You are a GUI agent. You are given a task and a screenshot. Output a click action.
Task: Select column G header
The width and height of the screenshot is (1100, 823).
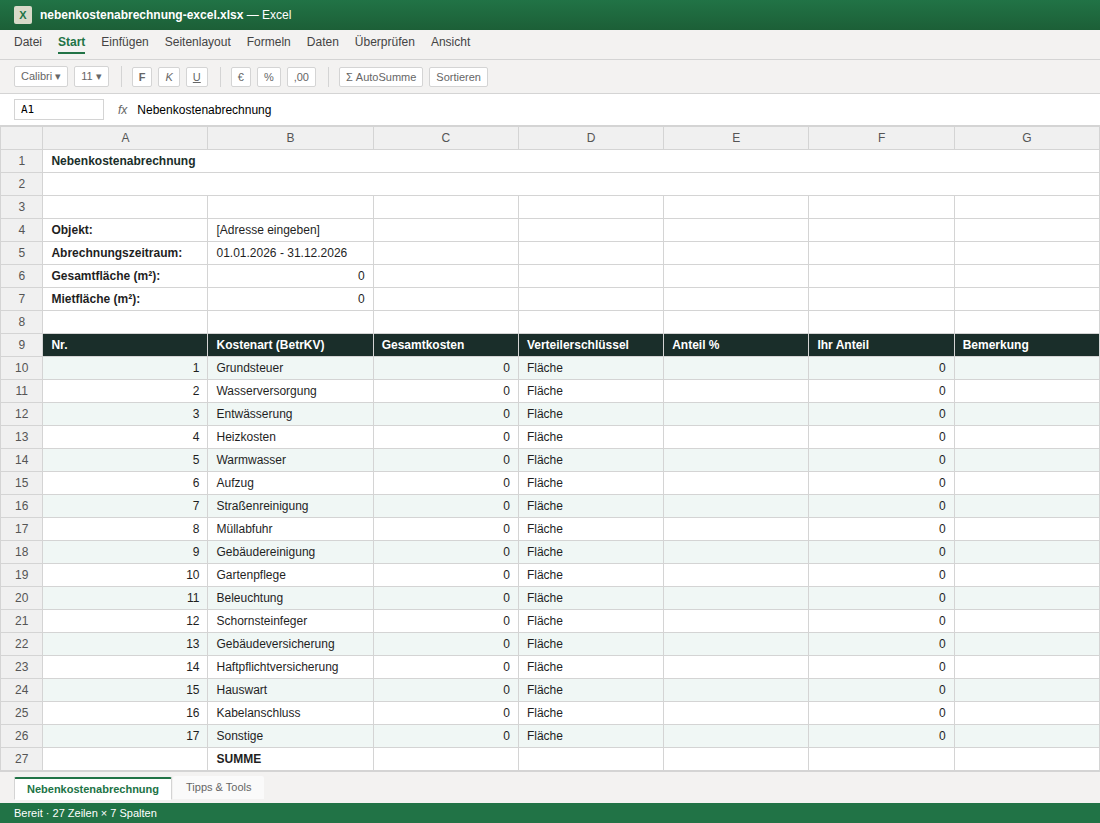(x=1026, y=138)
